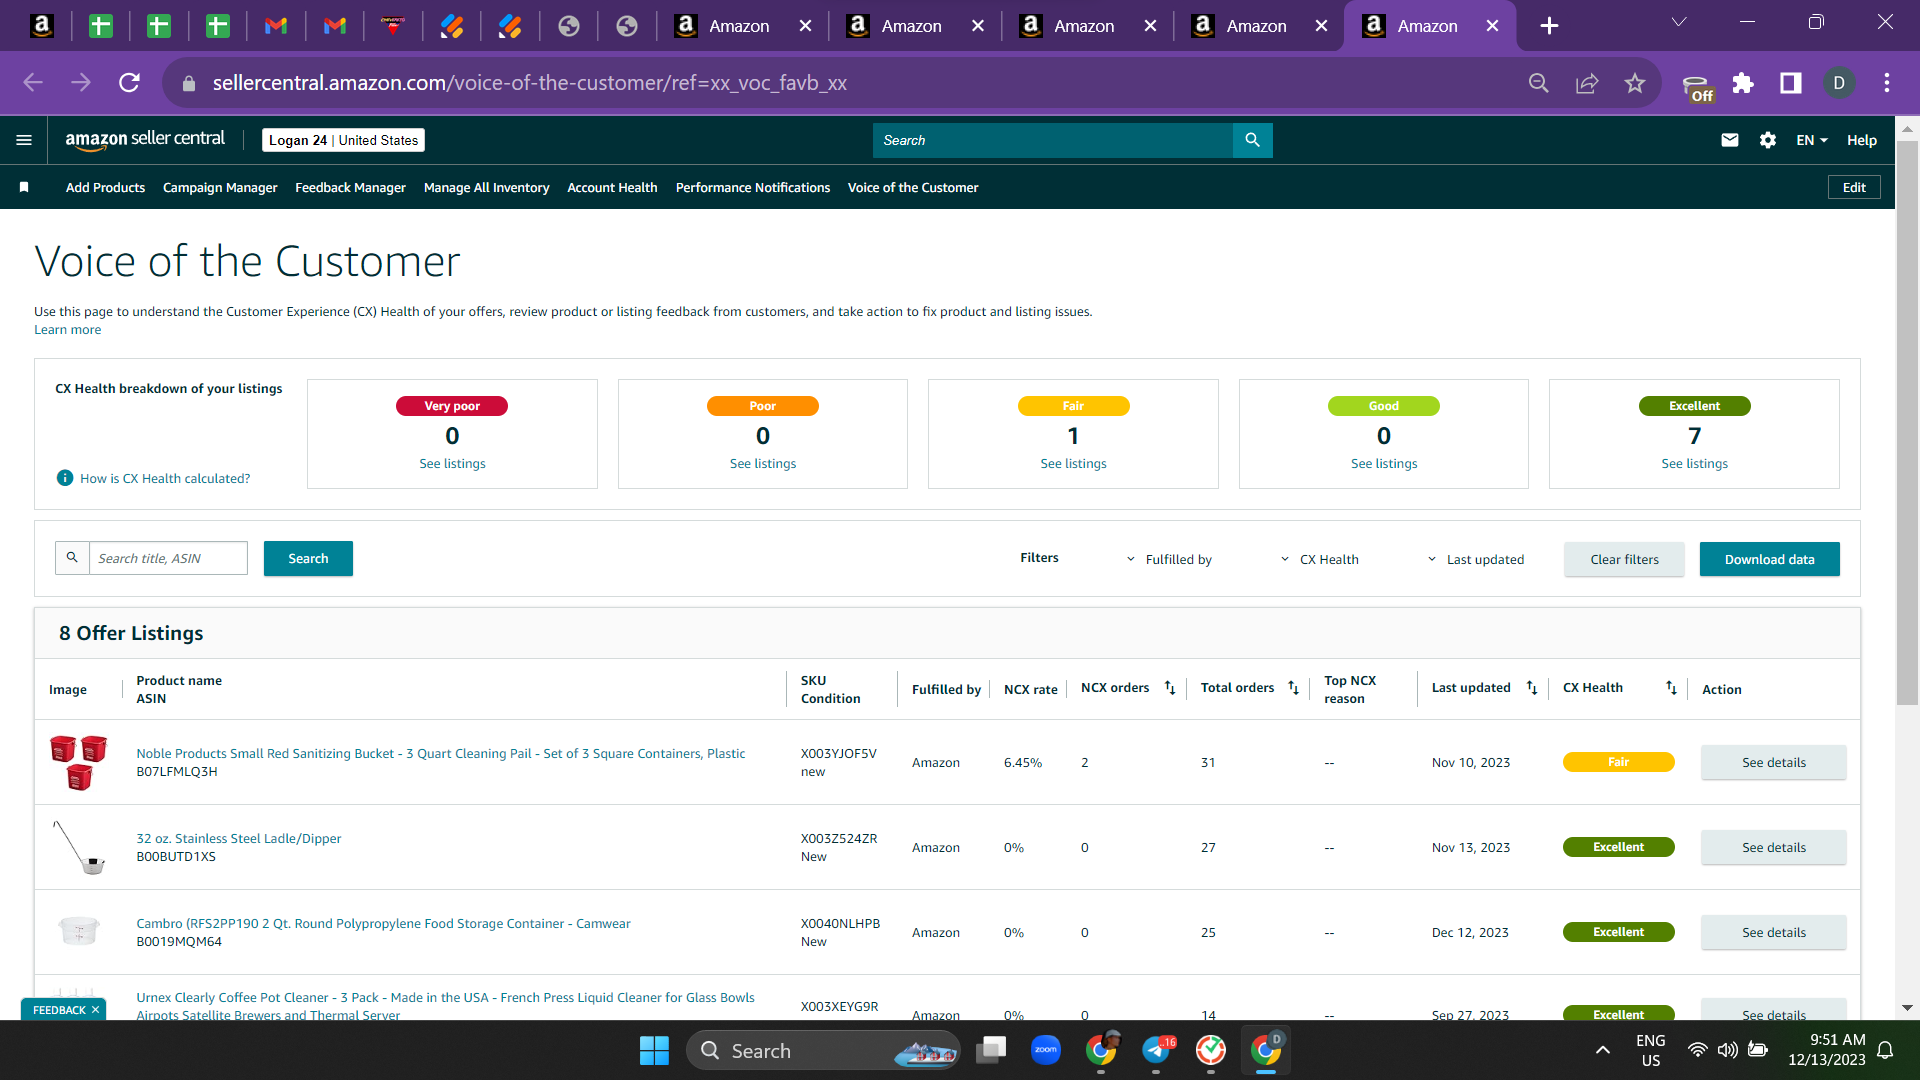Open the Seller Central hamburger menu
The image size is (1920, 1080).
pyautogui.click(x=24, y=140)
